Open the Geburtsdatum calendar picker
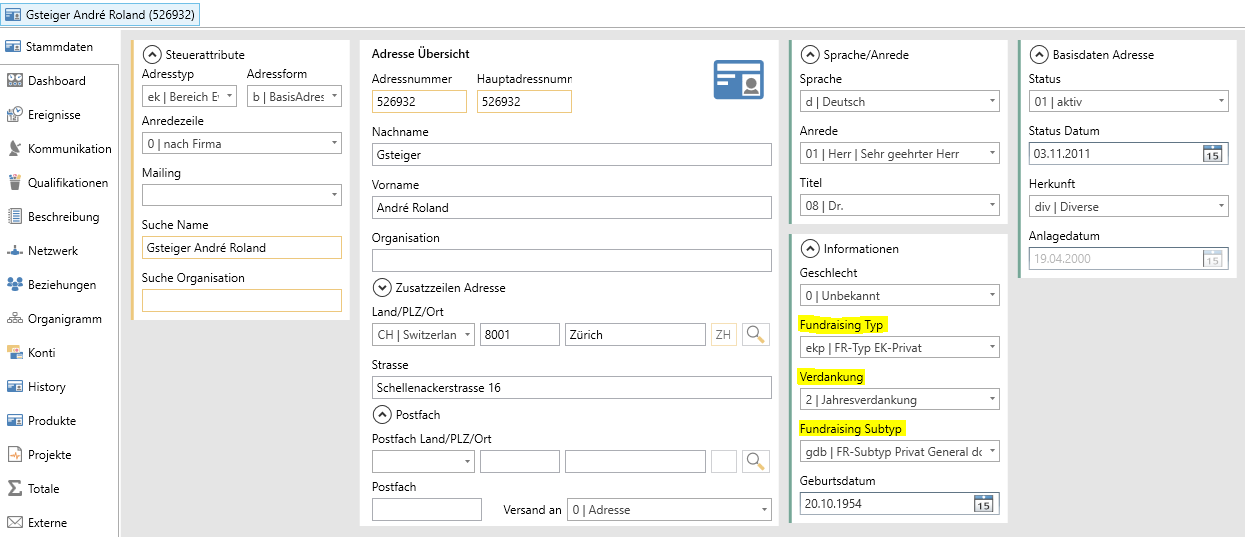The height and width of the screenshot is (537, 1245). [984, 504]
